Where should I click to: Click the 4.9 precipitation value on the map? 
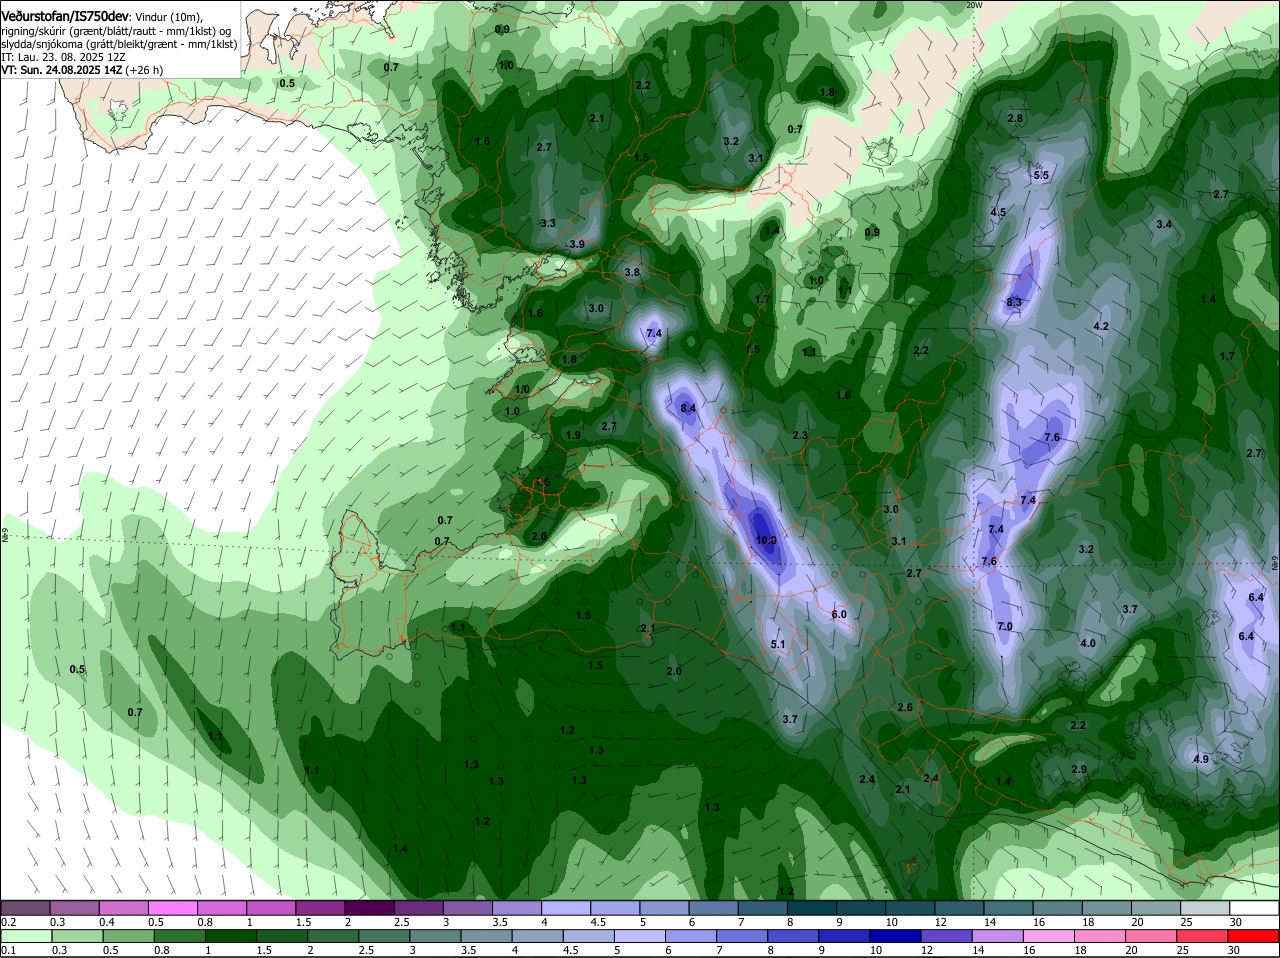pyautogui.click(x=1201, y=759)
